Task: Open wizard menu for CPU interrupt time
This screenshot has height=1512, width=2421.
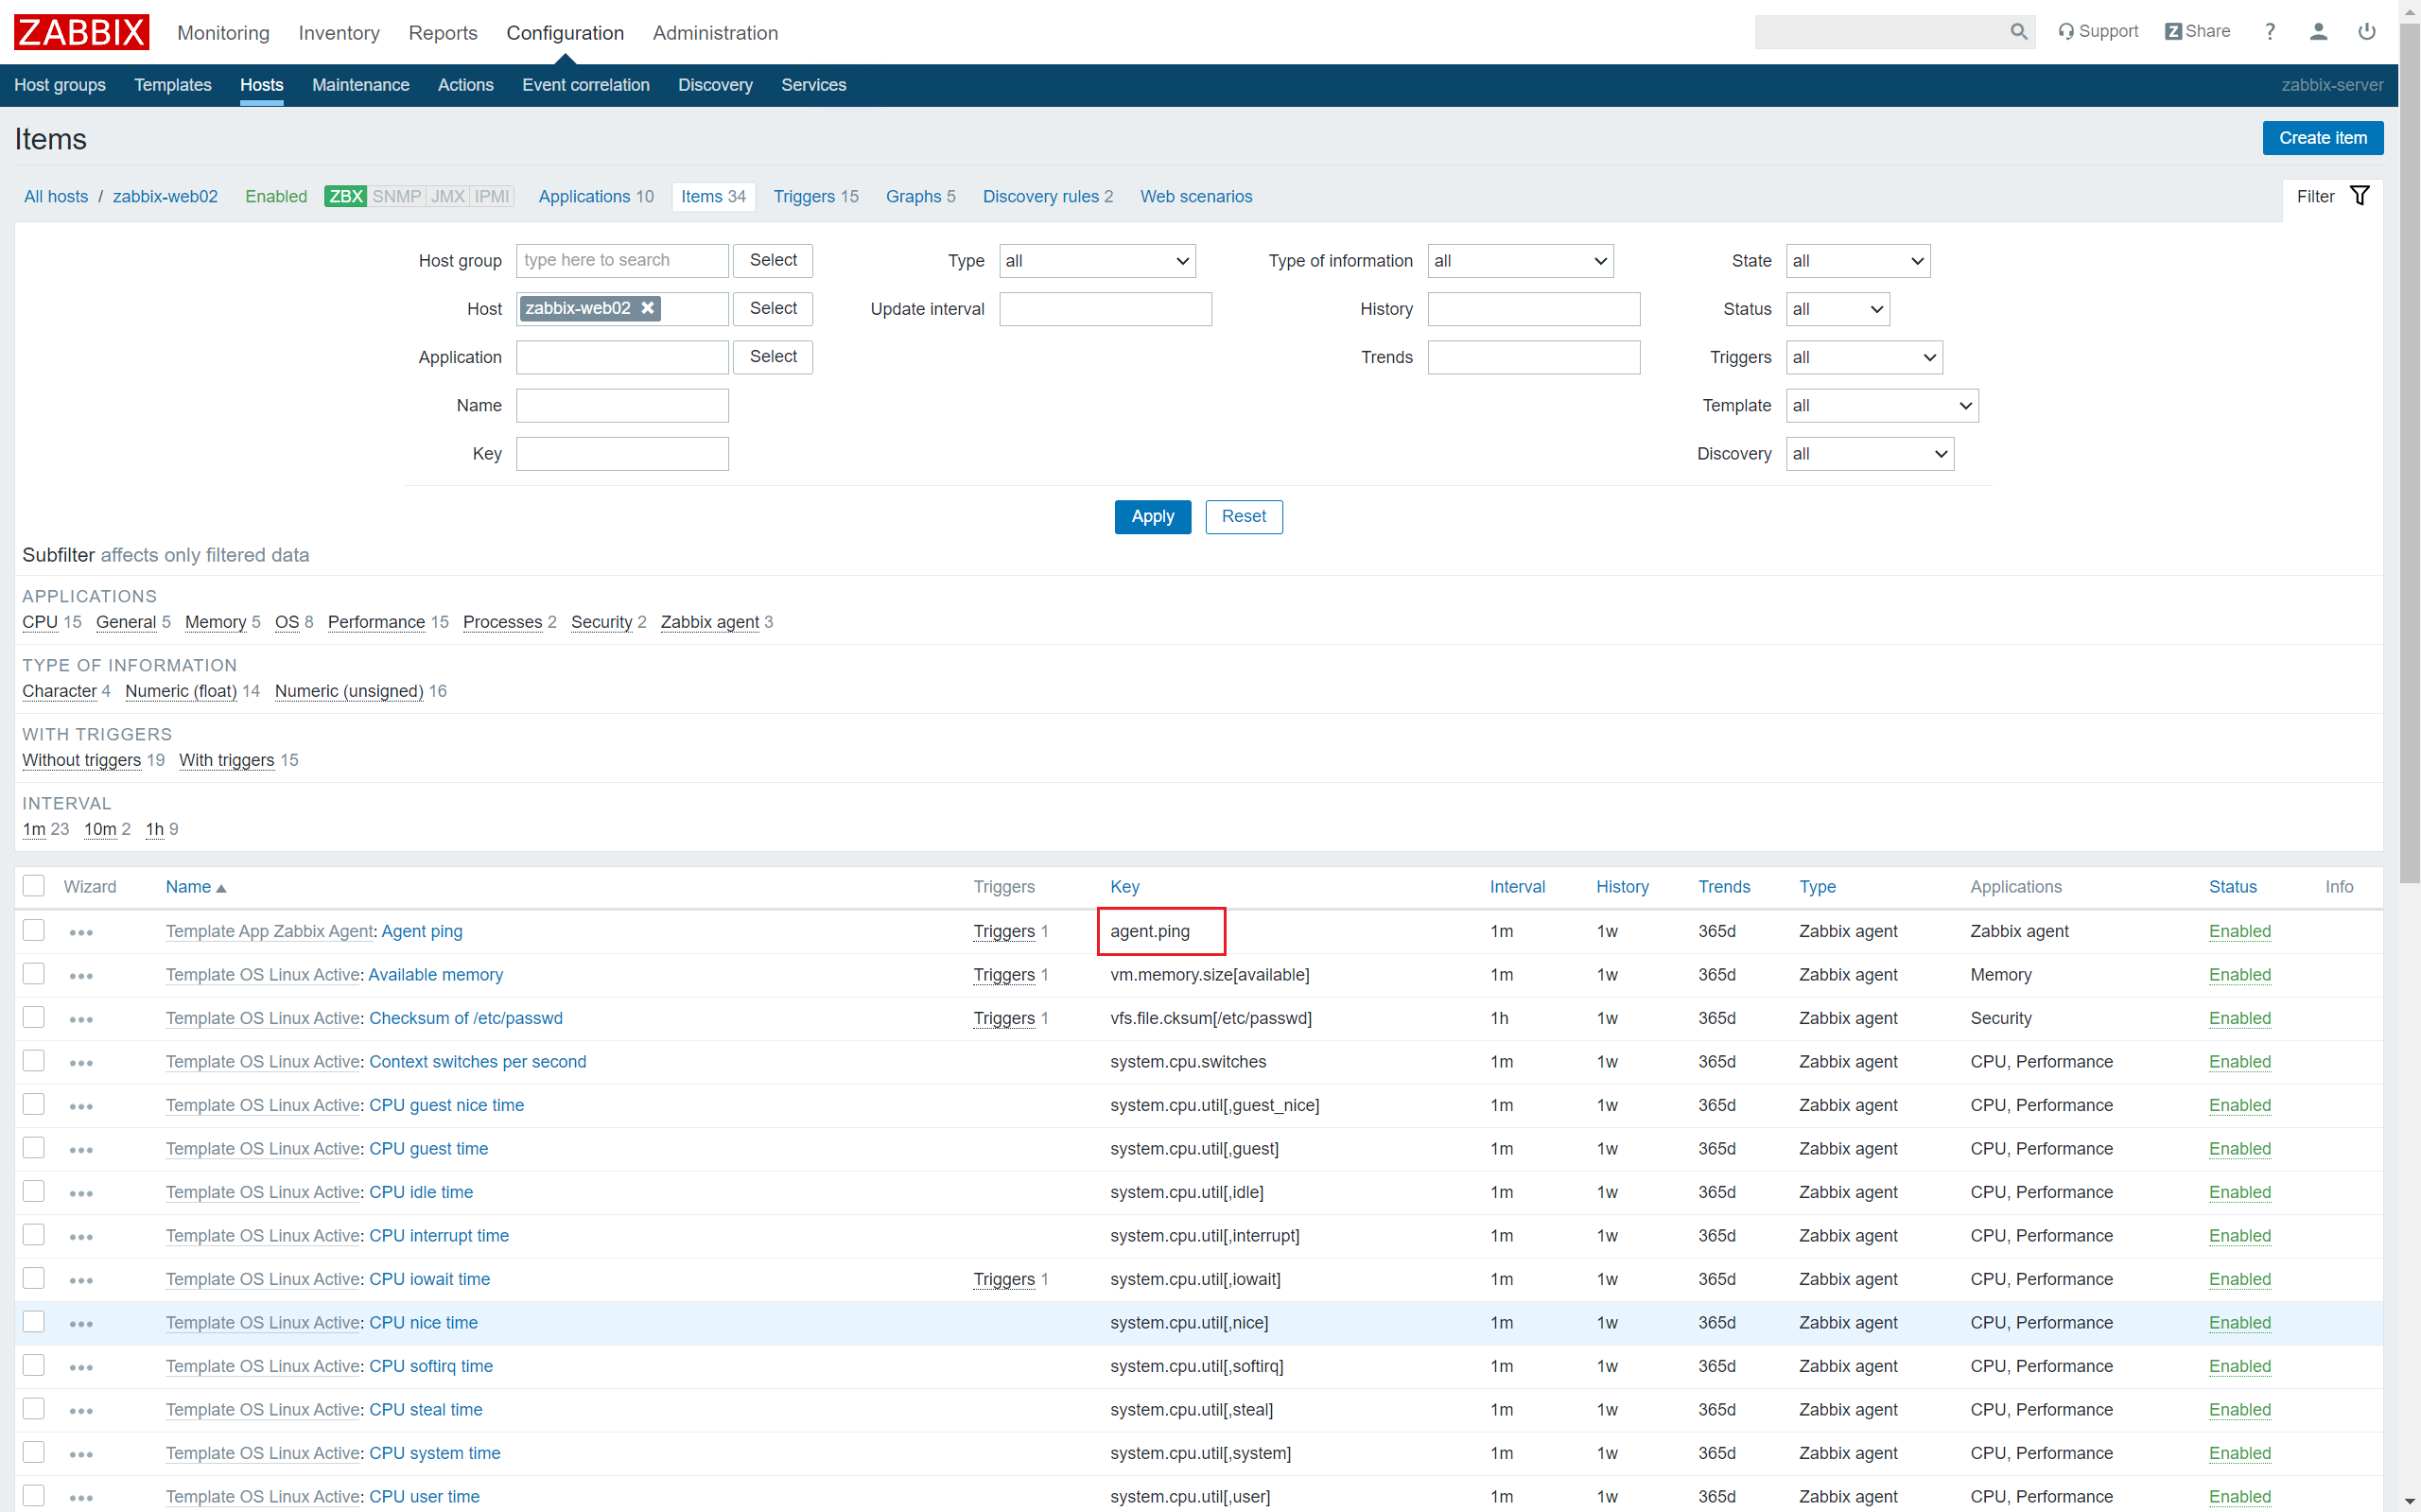Action: click(81, 1237)
